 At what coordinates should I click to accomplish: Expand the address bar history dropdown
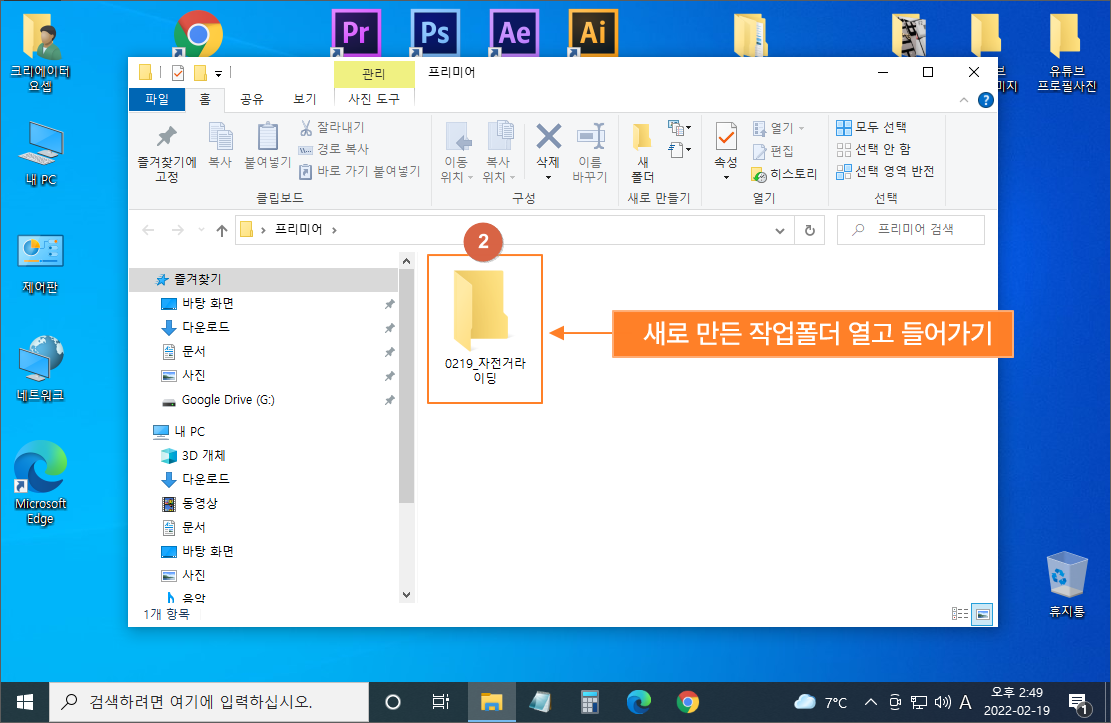[779, 230]
